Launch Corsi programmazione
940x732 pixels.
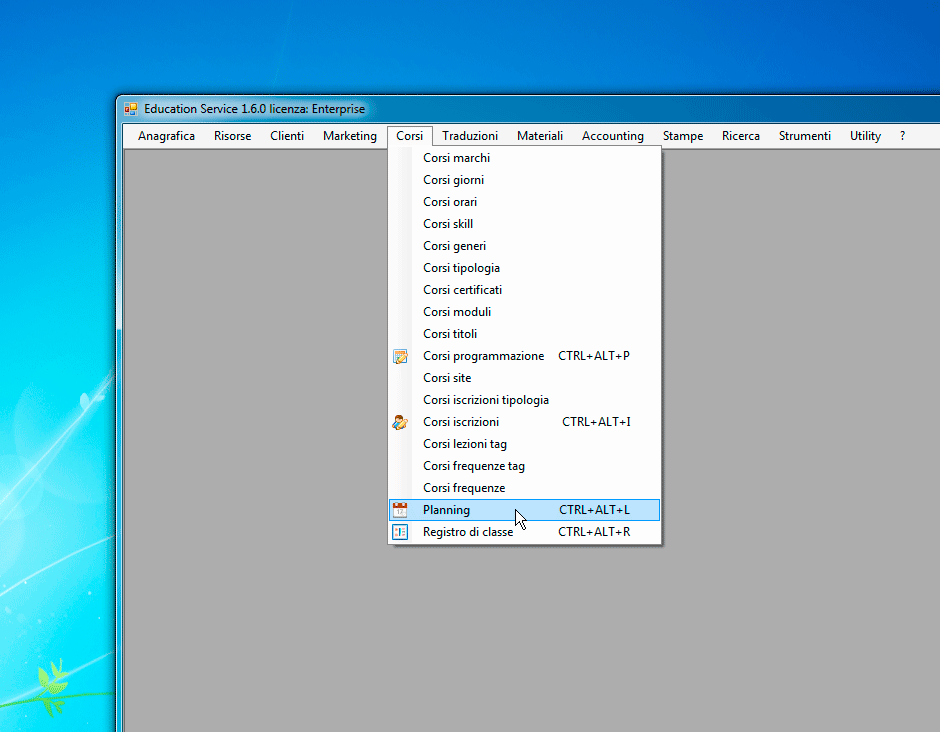[x=525, y=356]
